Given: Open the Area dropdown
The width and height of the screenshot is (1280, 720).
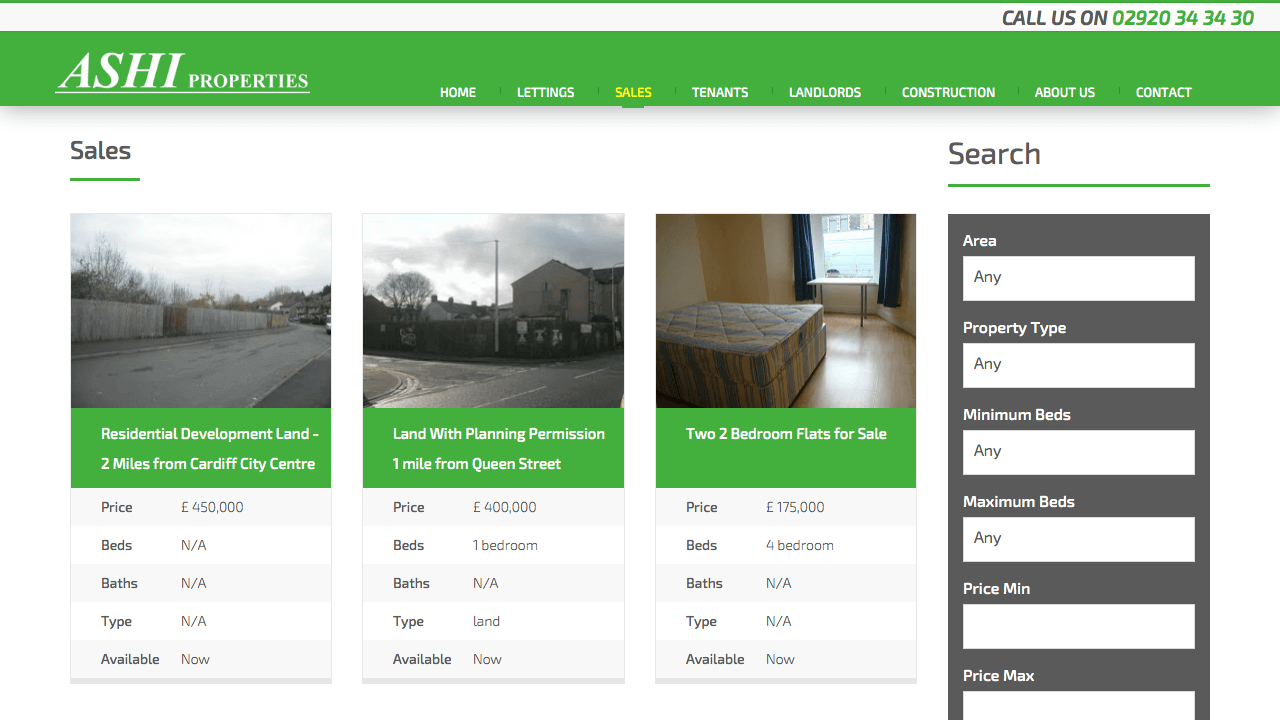Looking at the screenshot, I should (x=1078, y=278).
